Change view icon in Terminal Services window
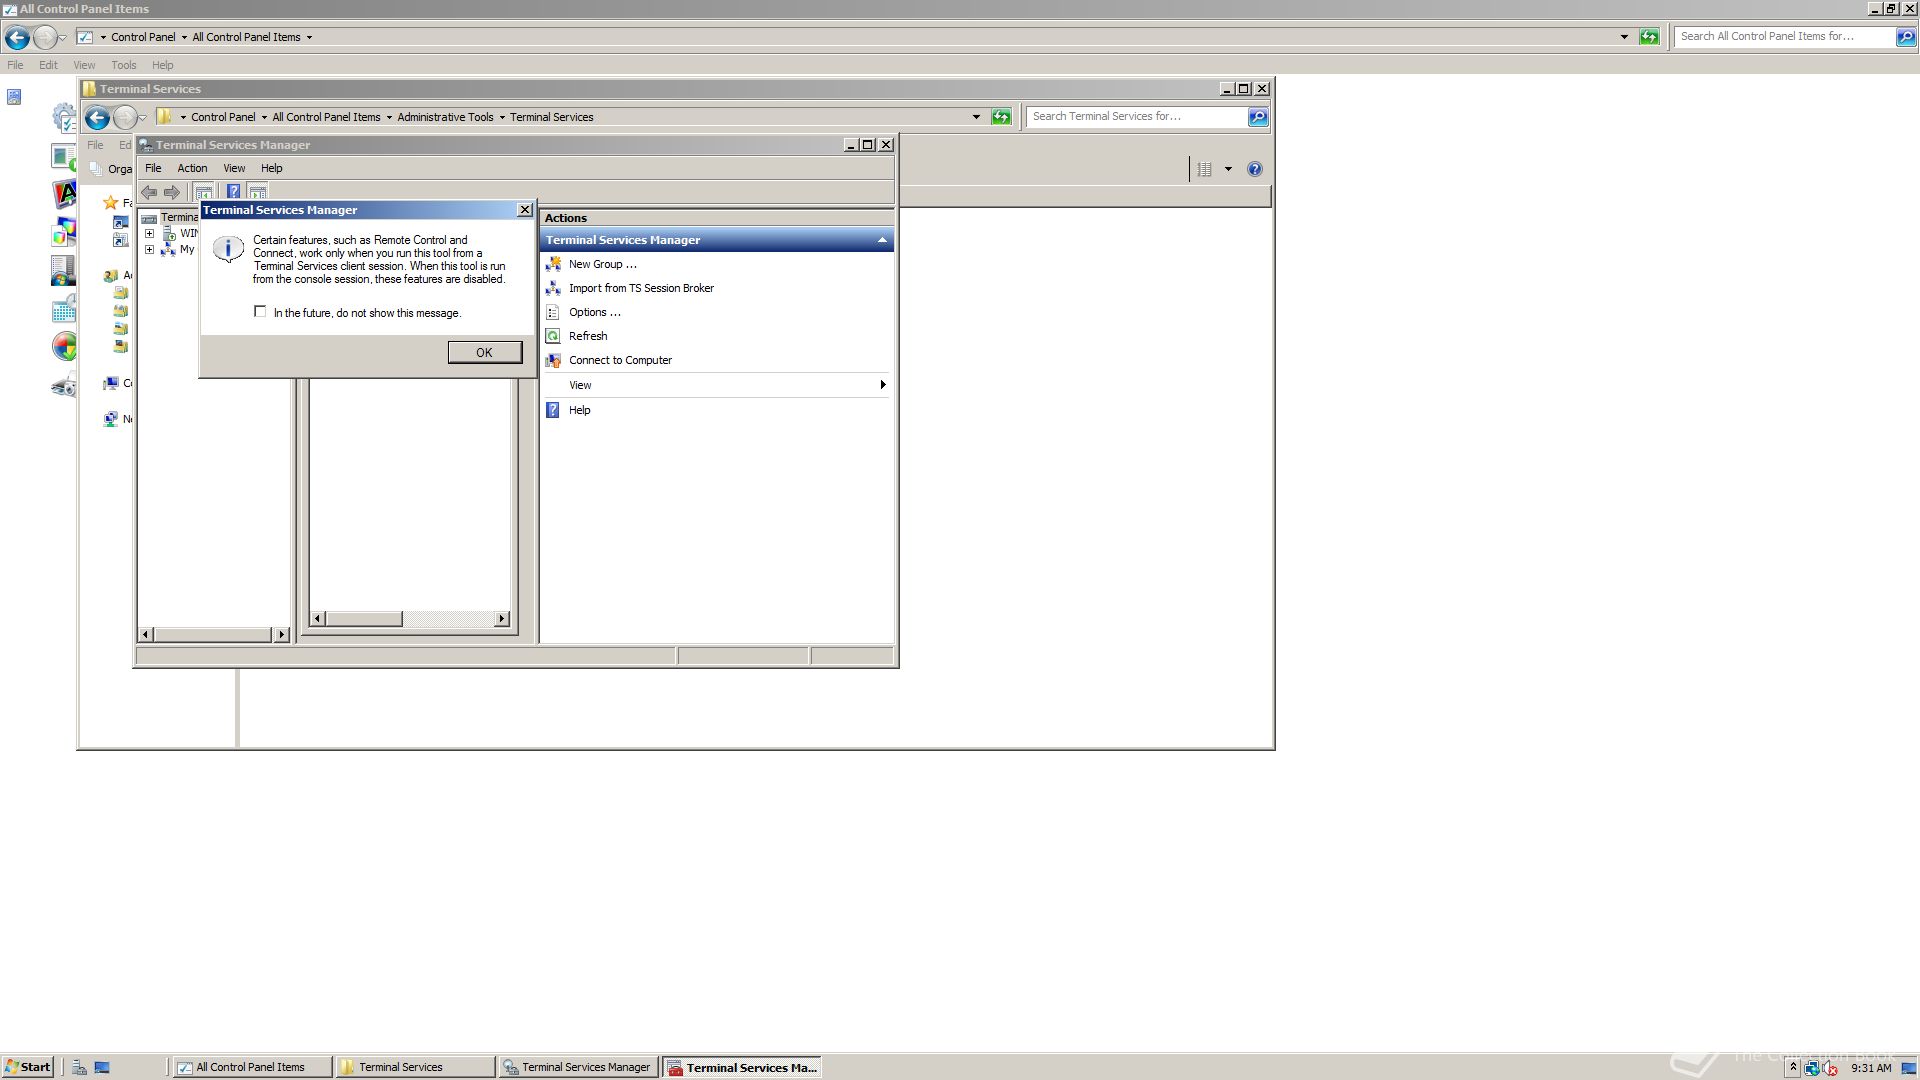1920x1080 pixels. [x=1205, y=169]
